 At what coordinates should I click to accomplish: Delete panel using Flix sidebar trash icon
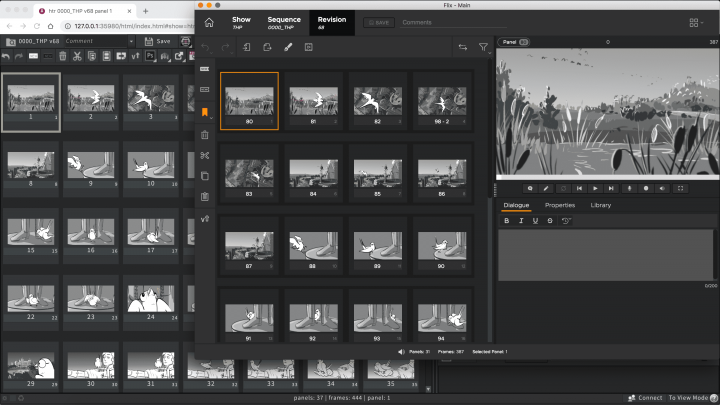click(x=204, y=135)
